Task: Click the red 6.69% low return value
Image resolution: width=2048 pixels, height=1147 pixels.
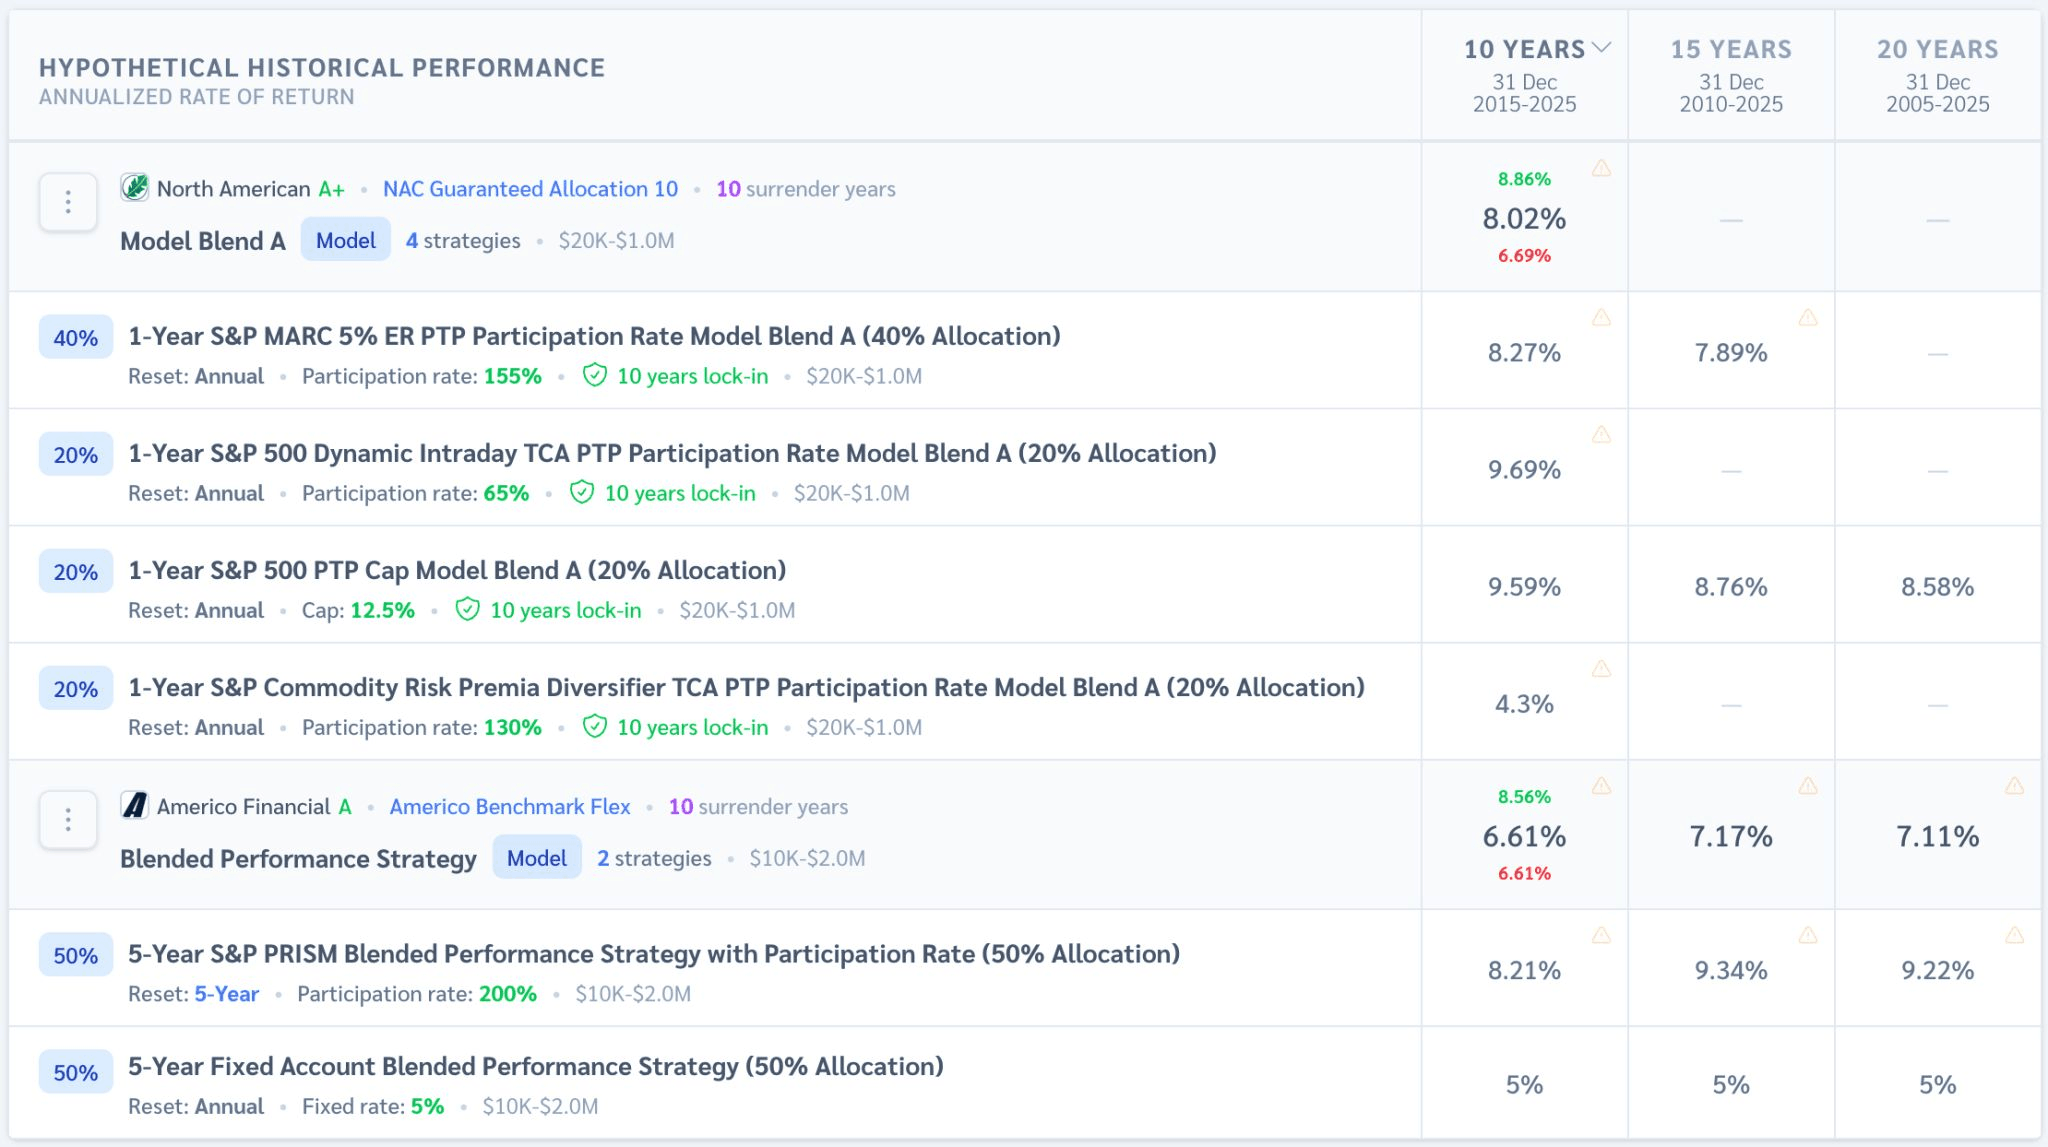Action: coord(1524,256)
